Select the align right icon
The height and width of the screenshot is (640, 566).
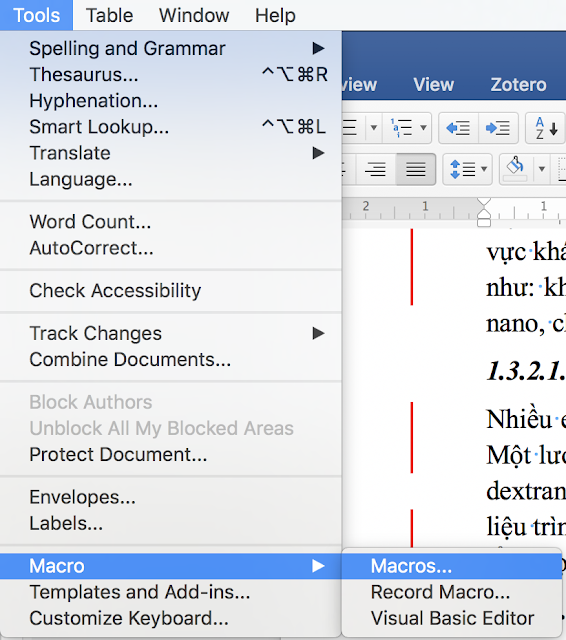click(375, 169)
